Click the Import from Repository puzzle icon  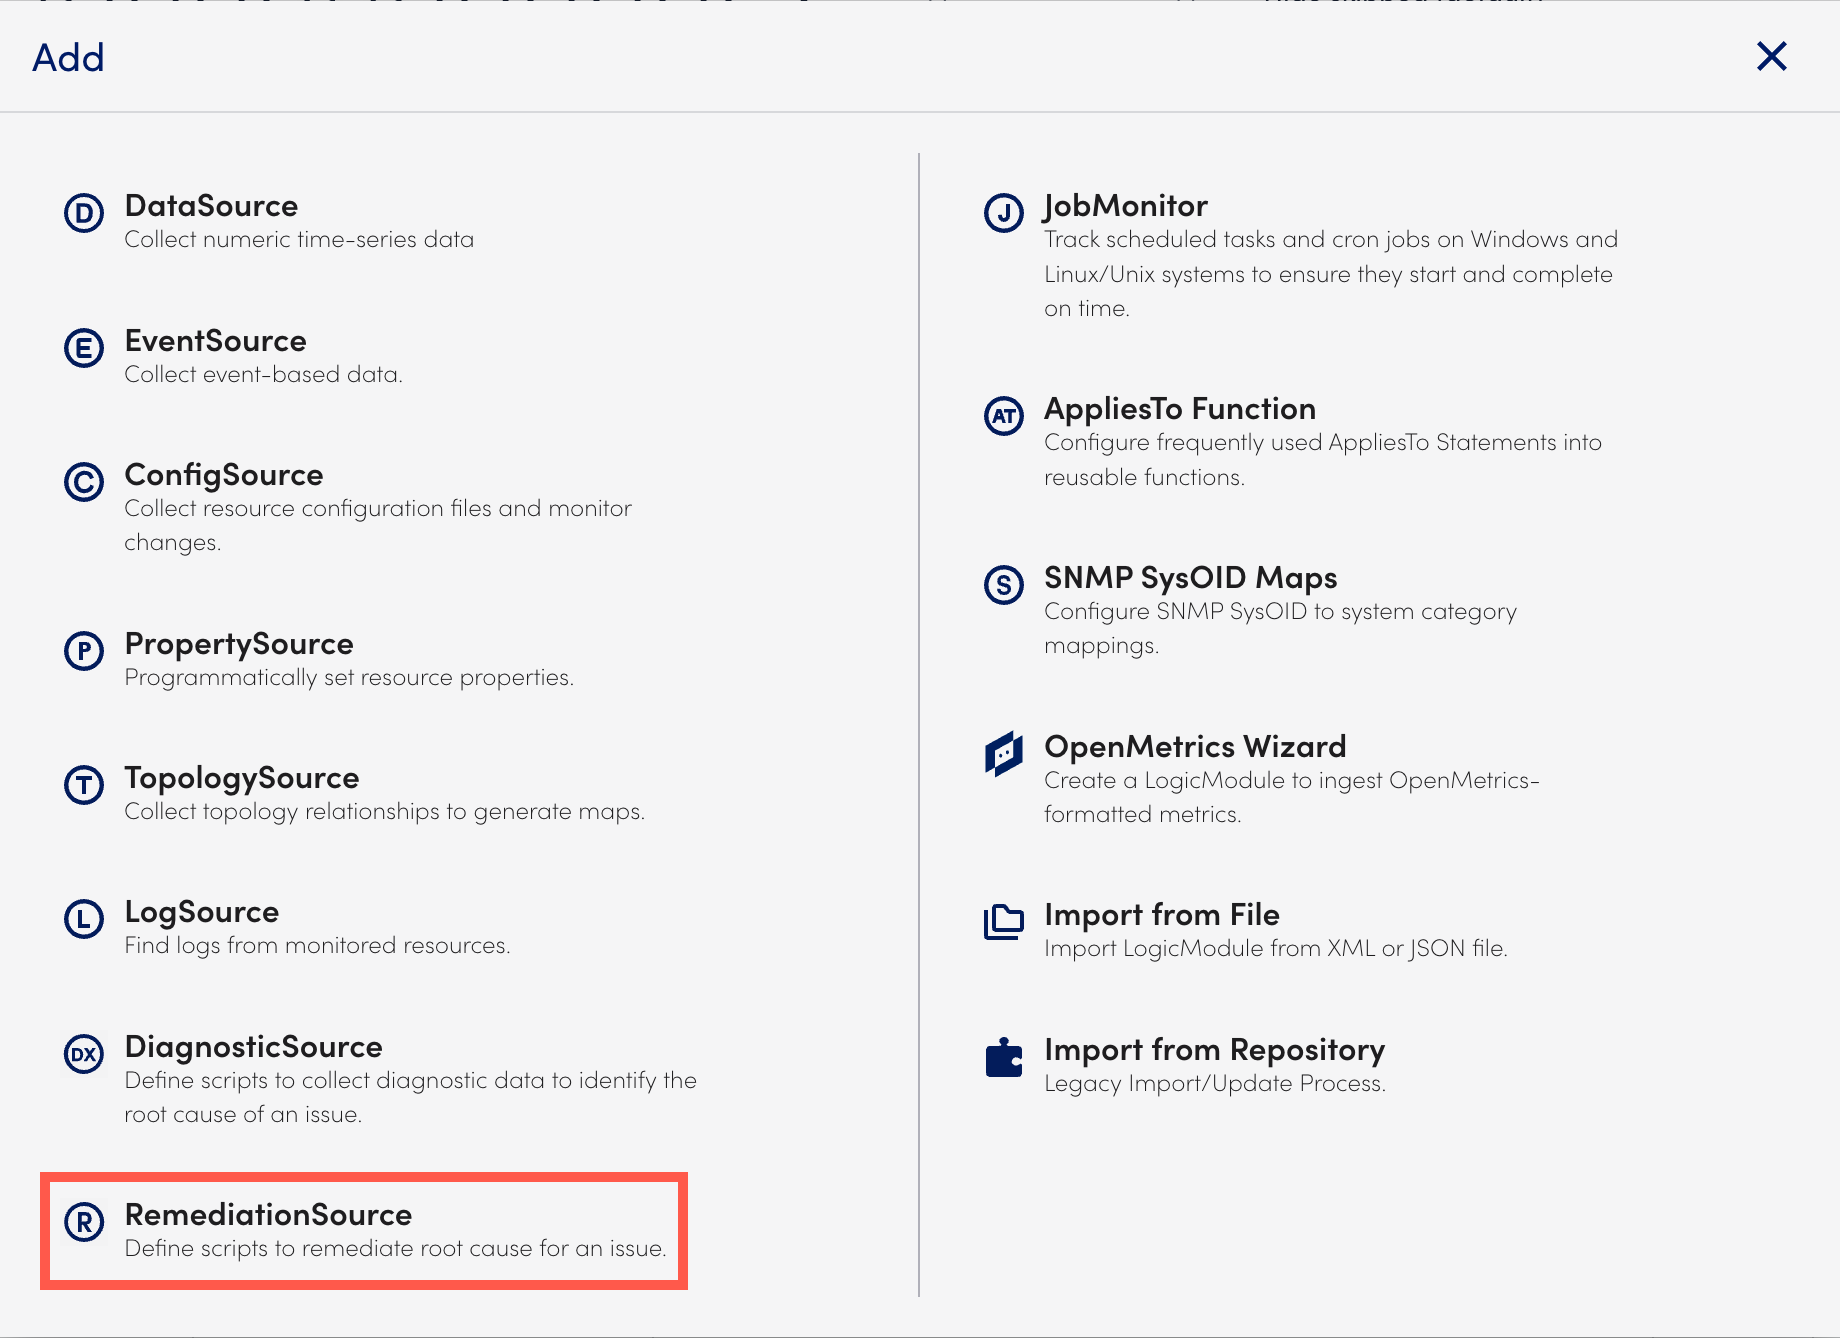1004,1057
